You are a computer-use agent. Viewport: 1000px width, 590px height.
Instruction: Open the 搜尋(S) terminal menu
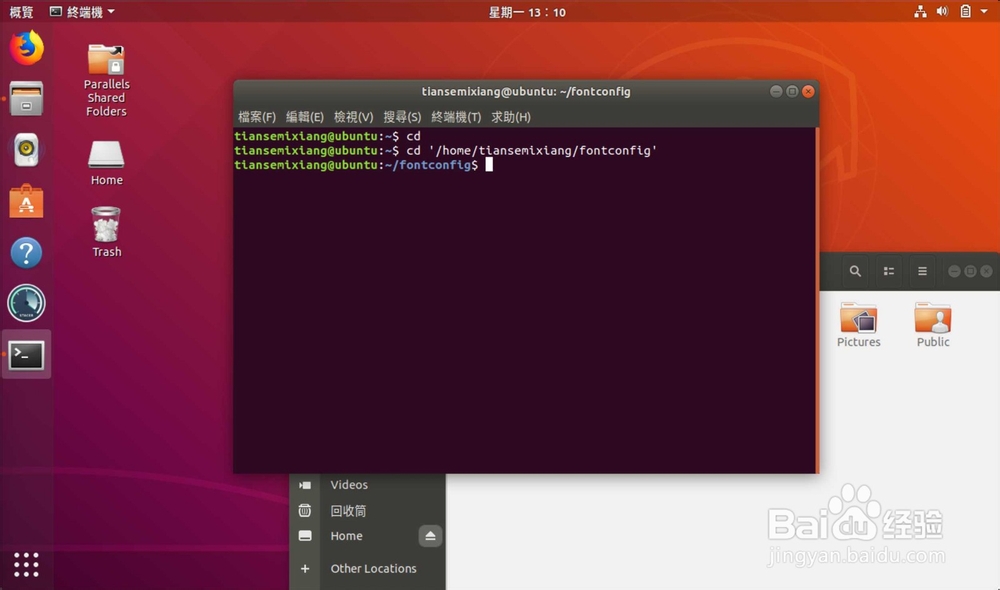[402, 117]
